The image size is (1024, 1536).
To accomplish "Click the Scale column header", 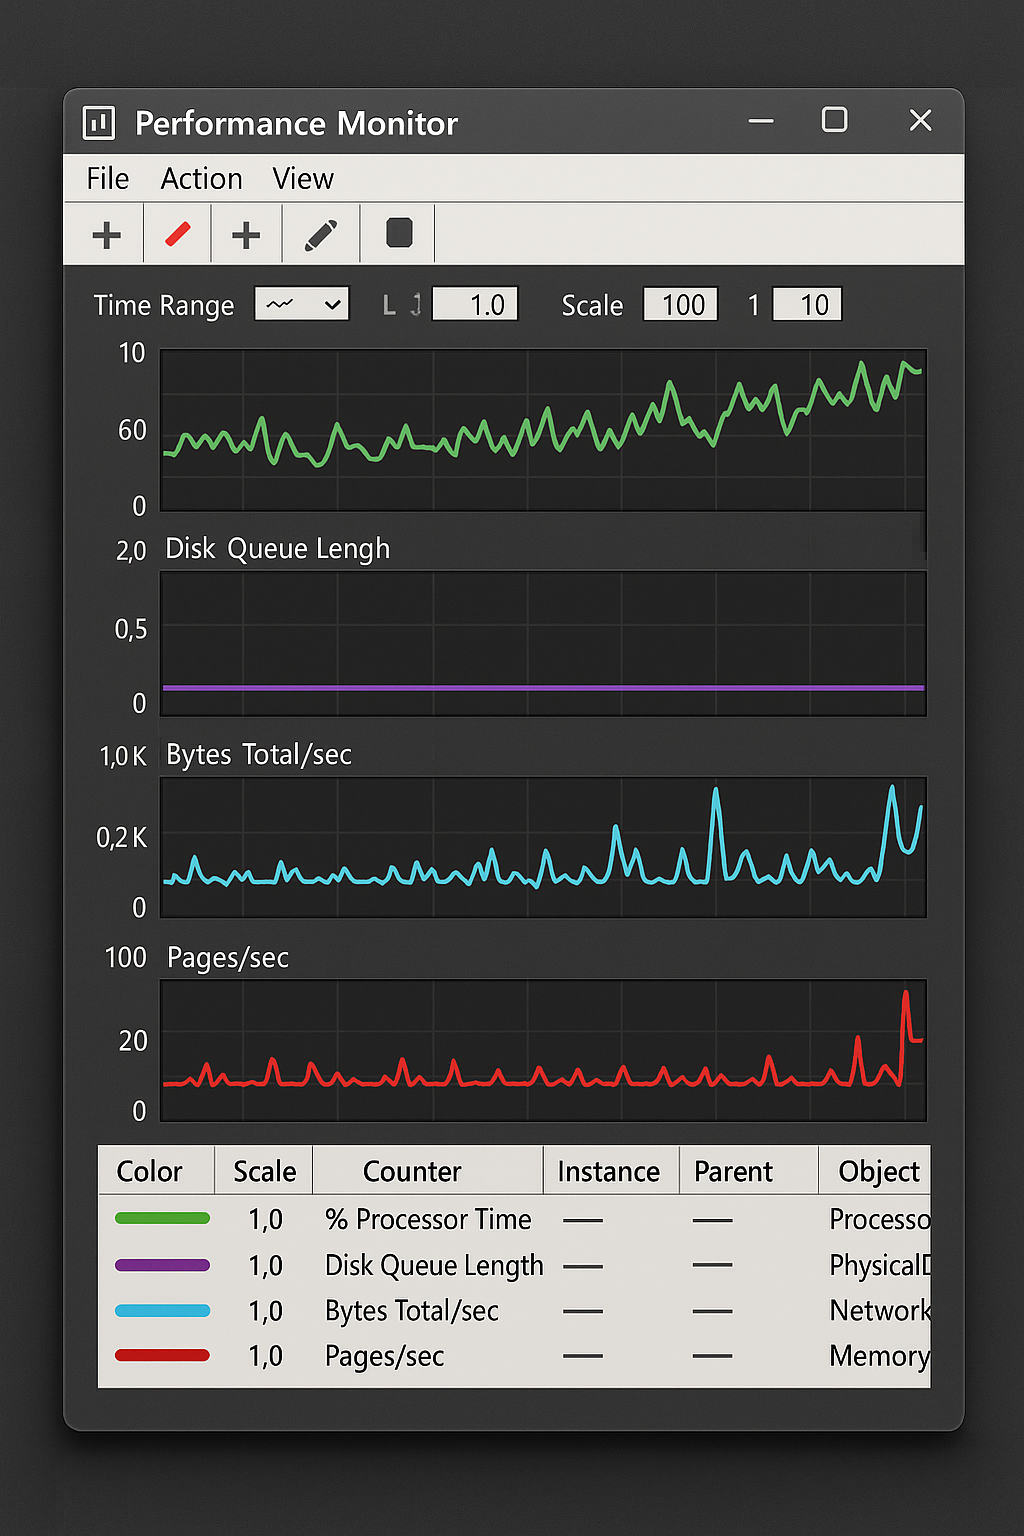I will point(264,1171).
